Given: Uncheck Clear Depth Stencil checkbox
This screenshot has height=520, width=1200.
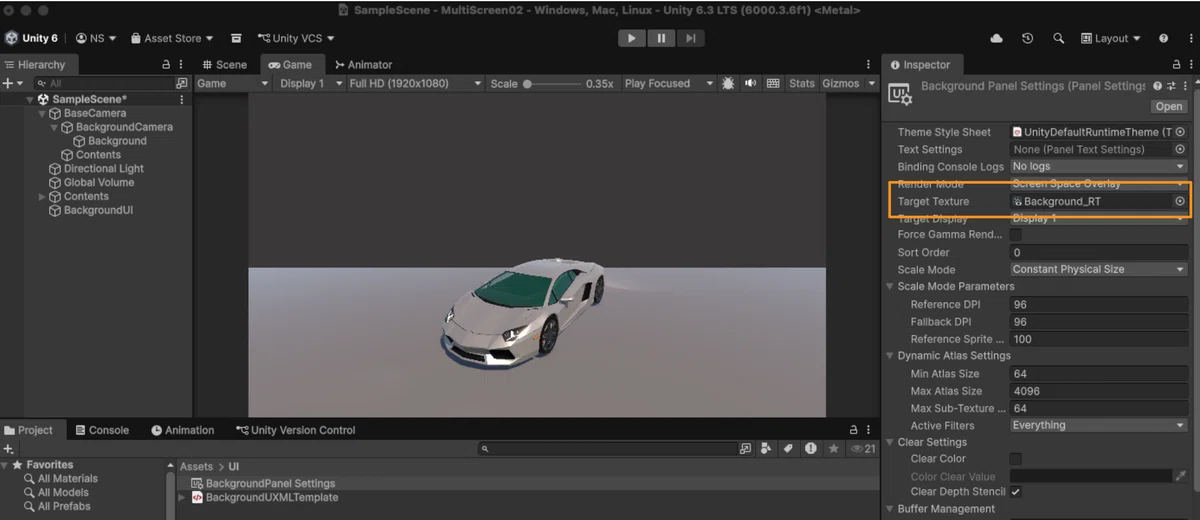Looking at the screenshot, I should 1016,492.
